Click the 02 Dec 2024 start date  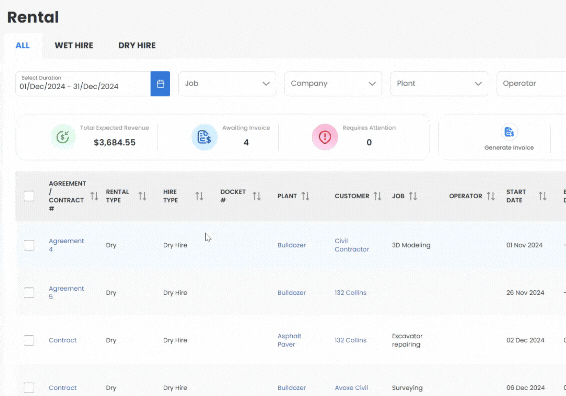point(525,340)
